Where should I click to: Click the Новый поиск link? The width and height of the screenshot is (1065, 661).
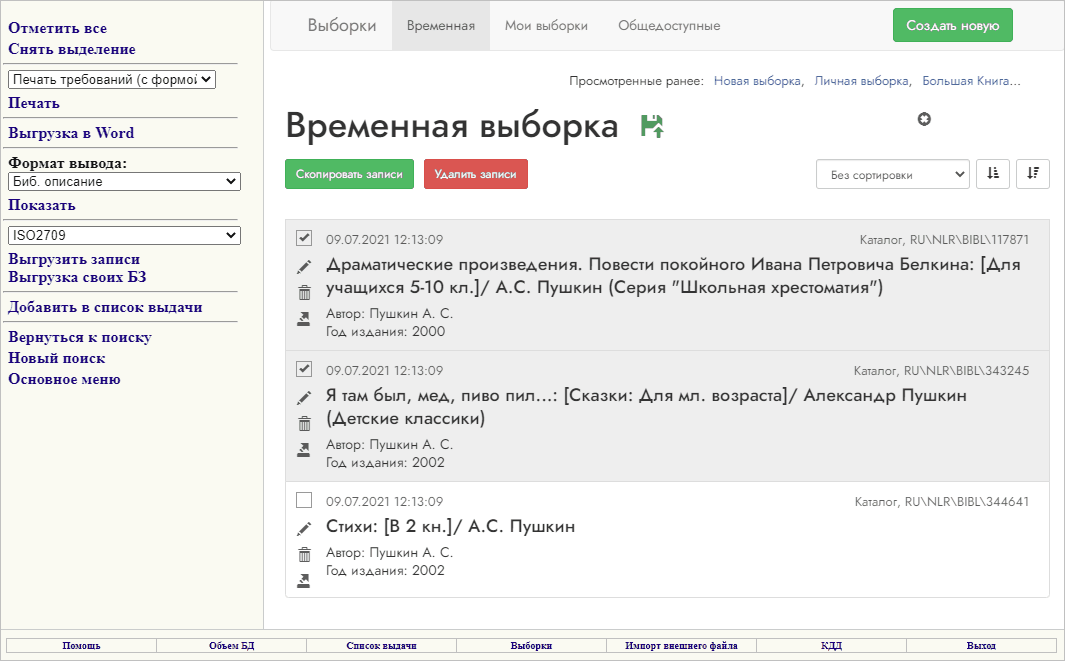point(57,358)
